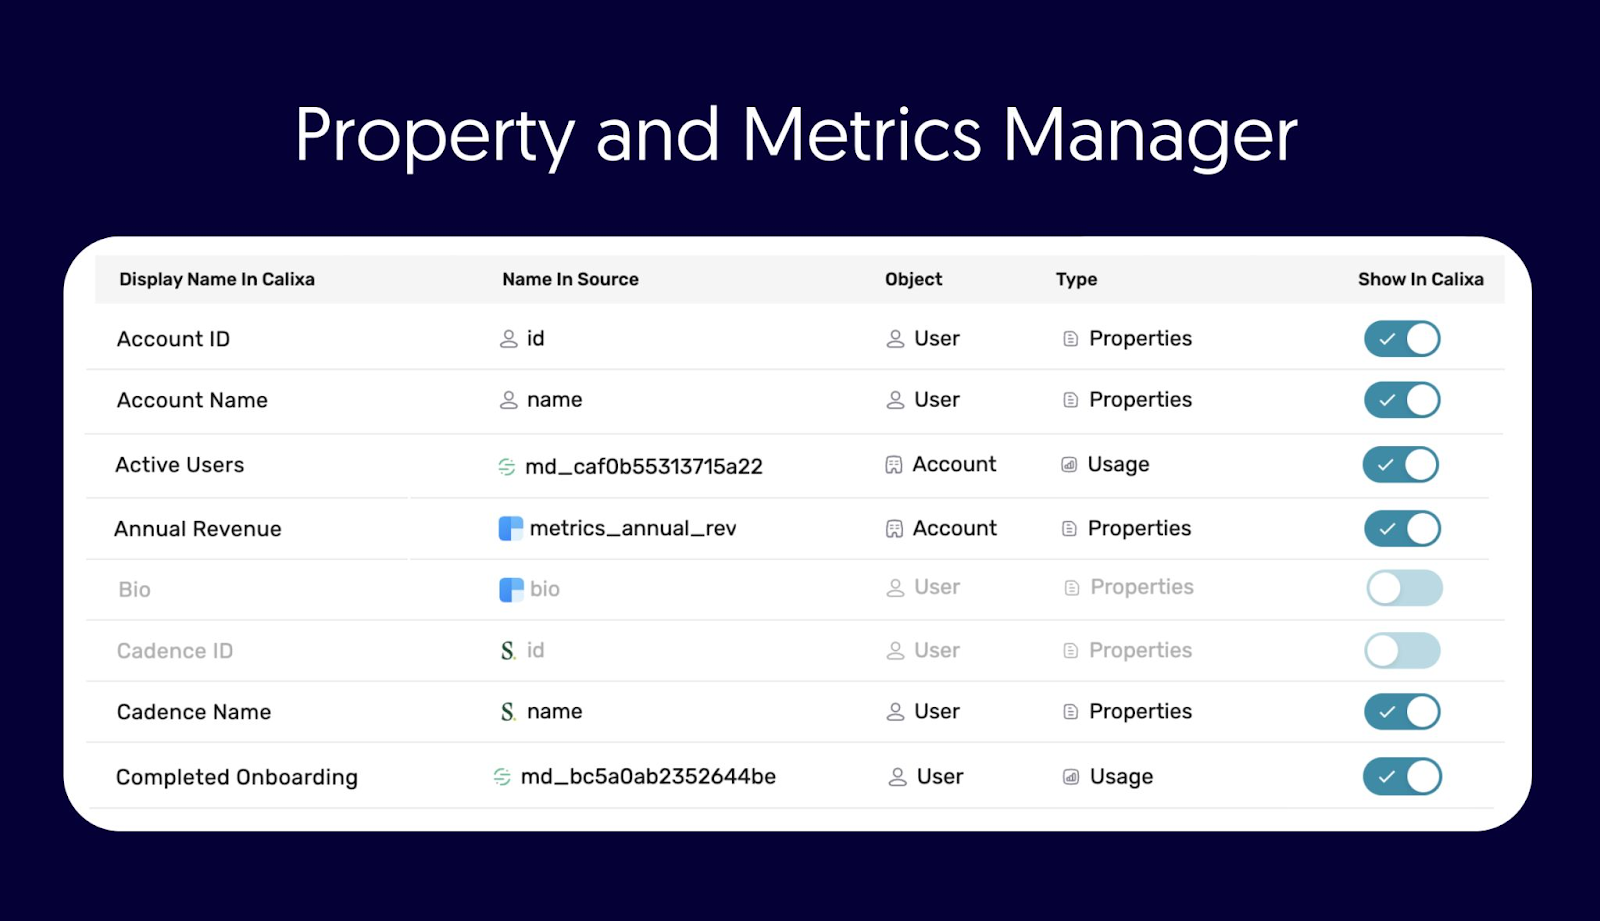Click 'User' object in Completed Onboarding row
The image size is (1600, 921).
(940, 777)
